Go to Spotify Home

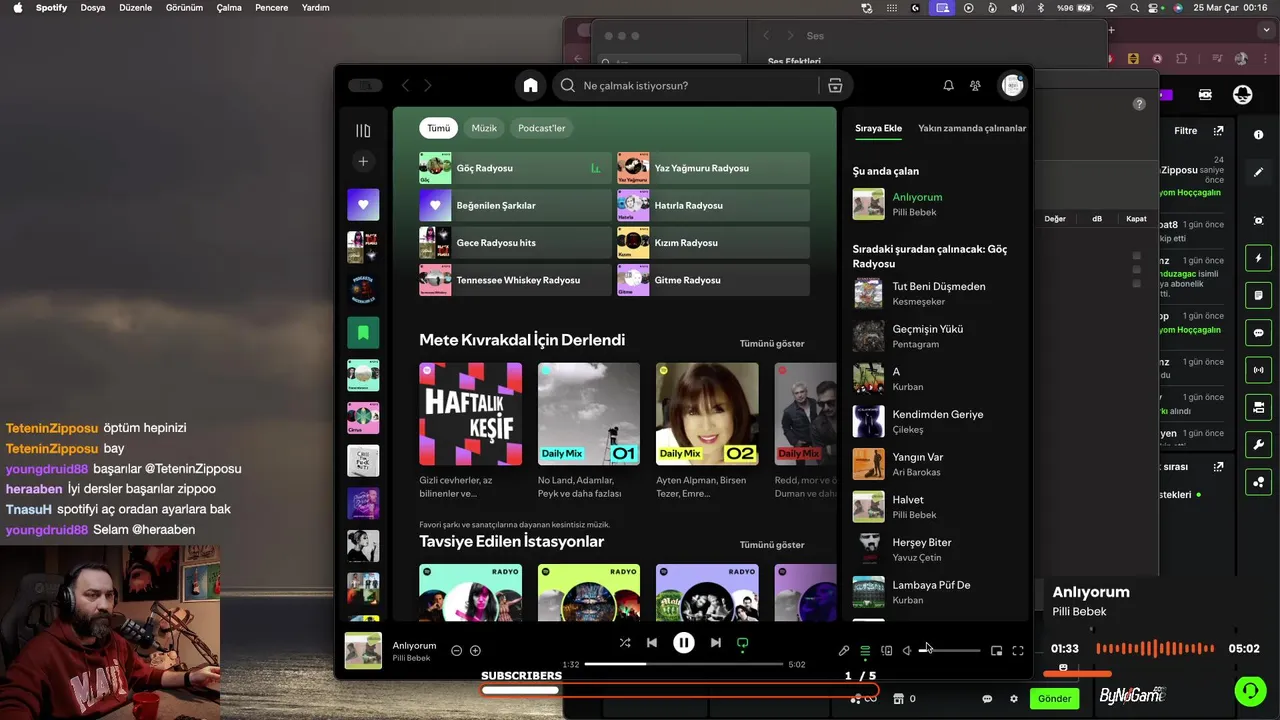point(530,85)
